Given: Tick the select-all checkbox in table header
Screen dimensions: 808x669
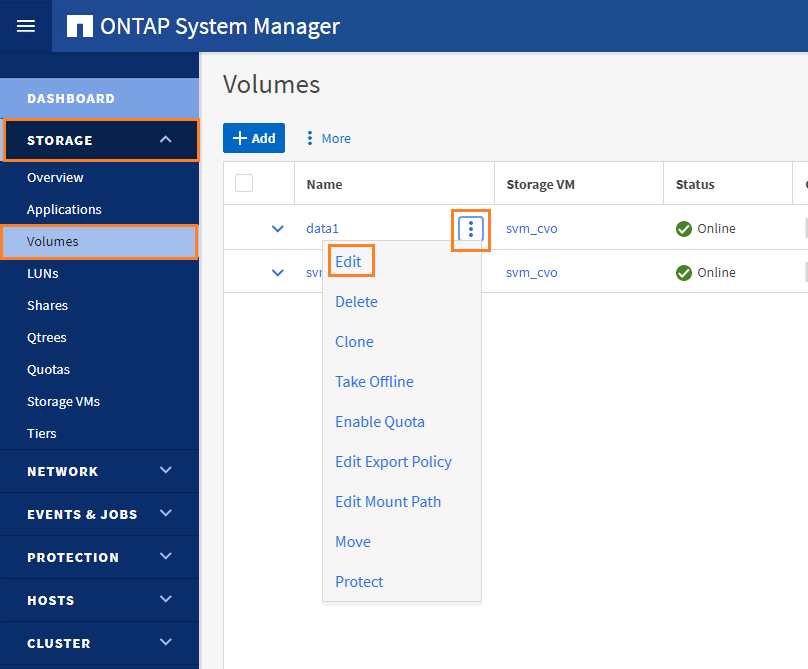Looking at the screenshot, I should (244, 183).
